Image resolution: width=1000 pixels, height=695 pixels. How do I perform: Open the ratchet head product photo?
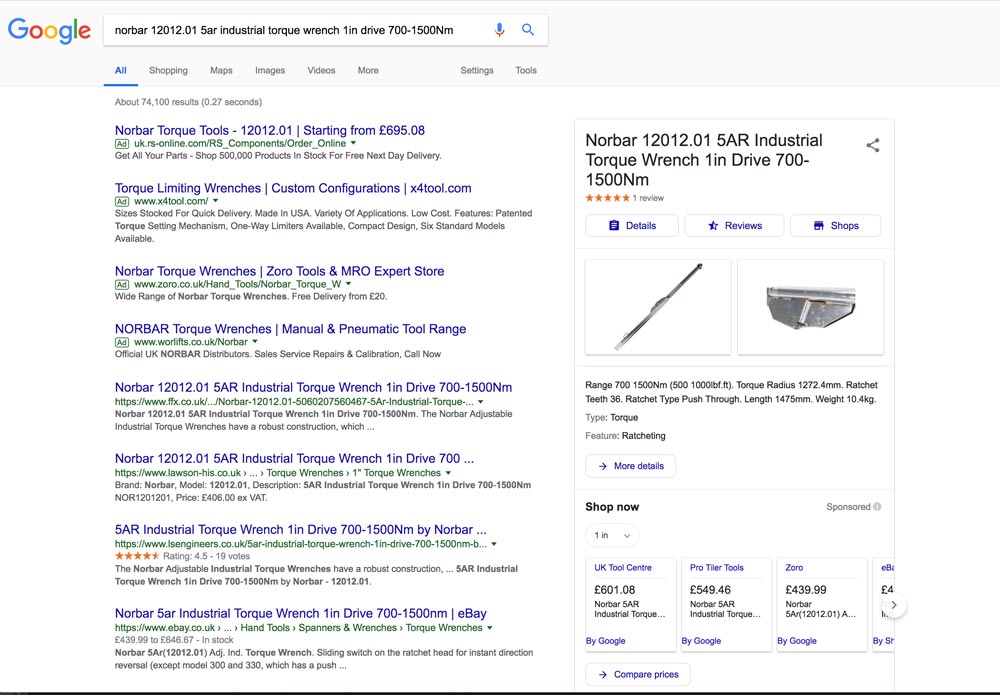click(x=811, y=307)
